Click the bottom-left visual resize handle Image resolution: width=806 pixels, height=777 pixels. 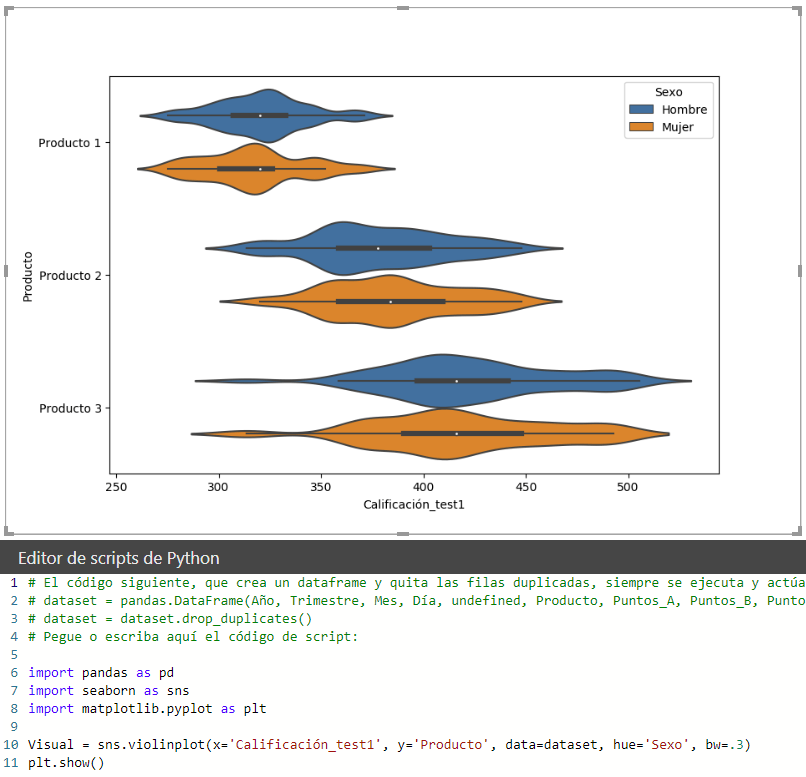tap(8, 532)
